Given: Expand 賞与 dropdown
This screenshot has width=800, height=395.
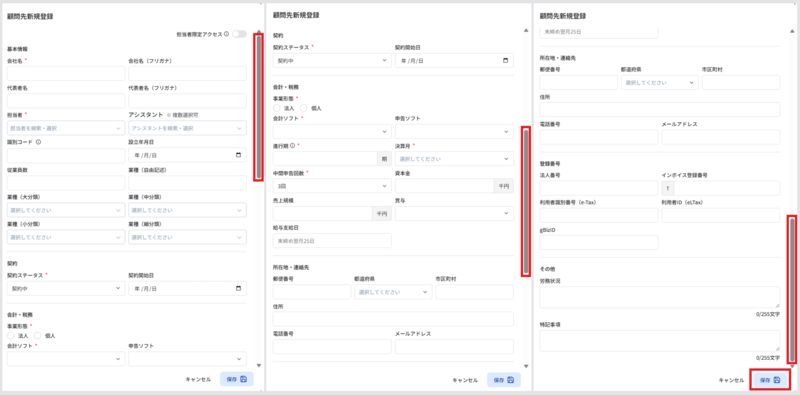Looking at the screenshot, I should click(454, 213).
